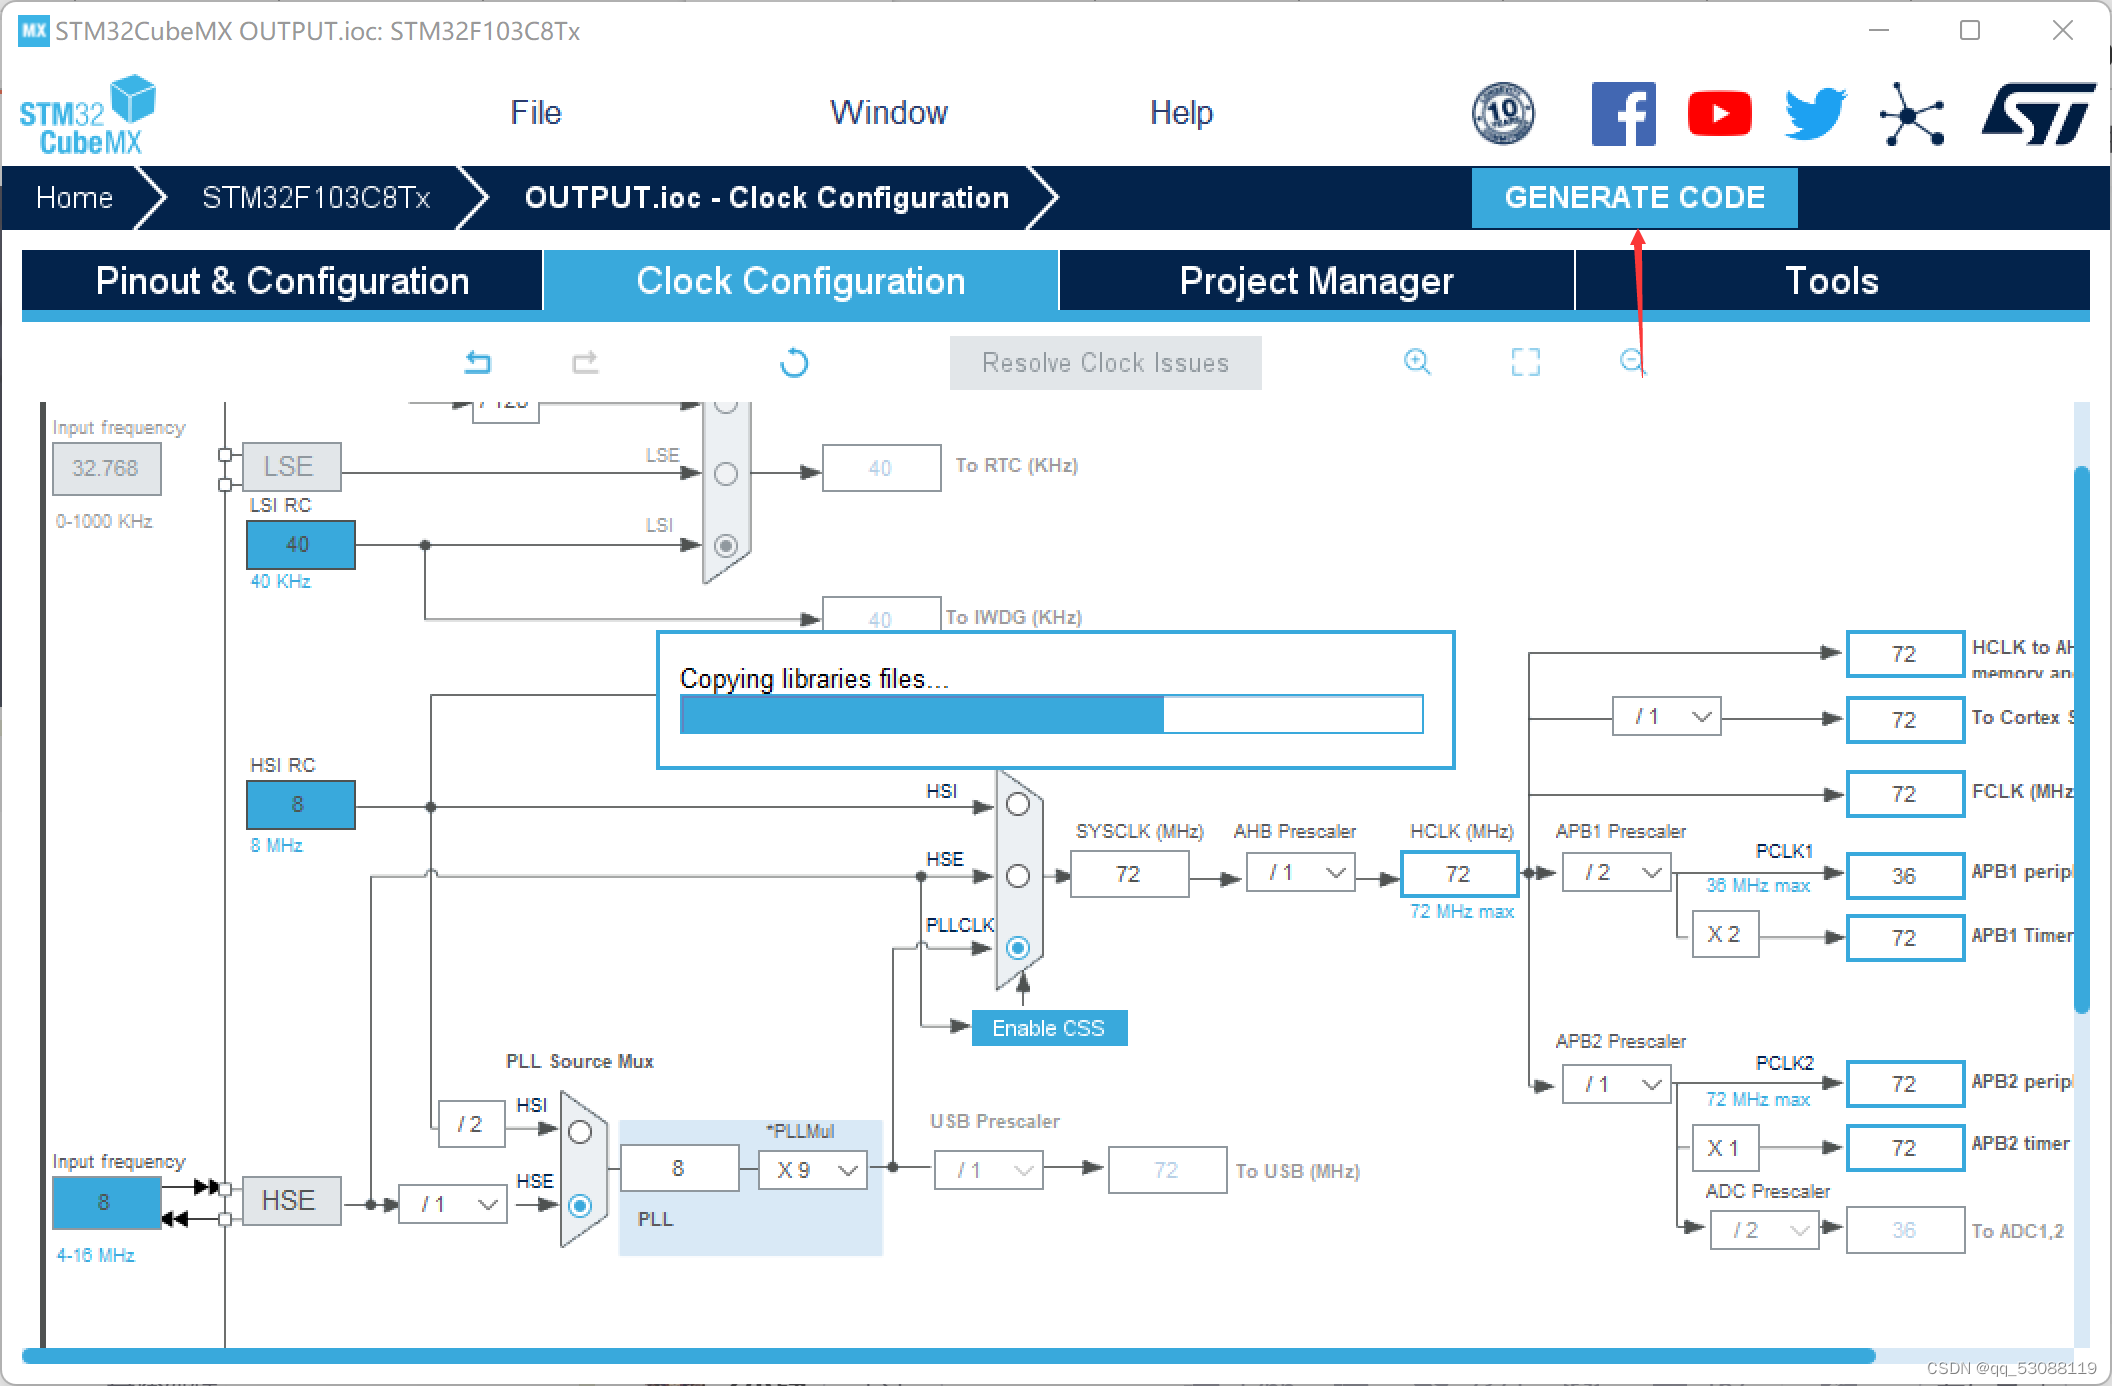Click the Enable CSS button
The height and width of the screenshot is (1386, 2112).
(x=1048, y=1028)
